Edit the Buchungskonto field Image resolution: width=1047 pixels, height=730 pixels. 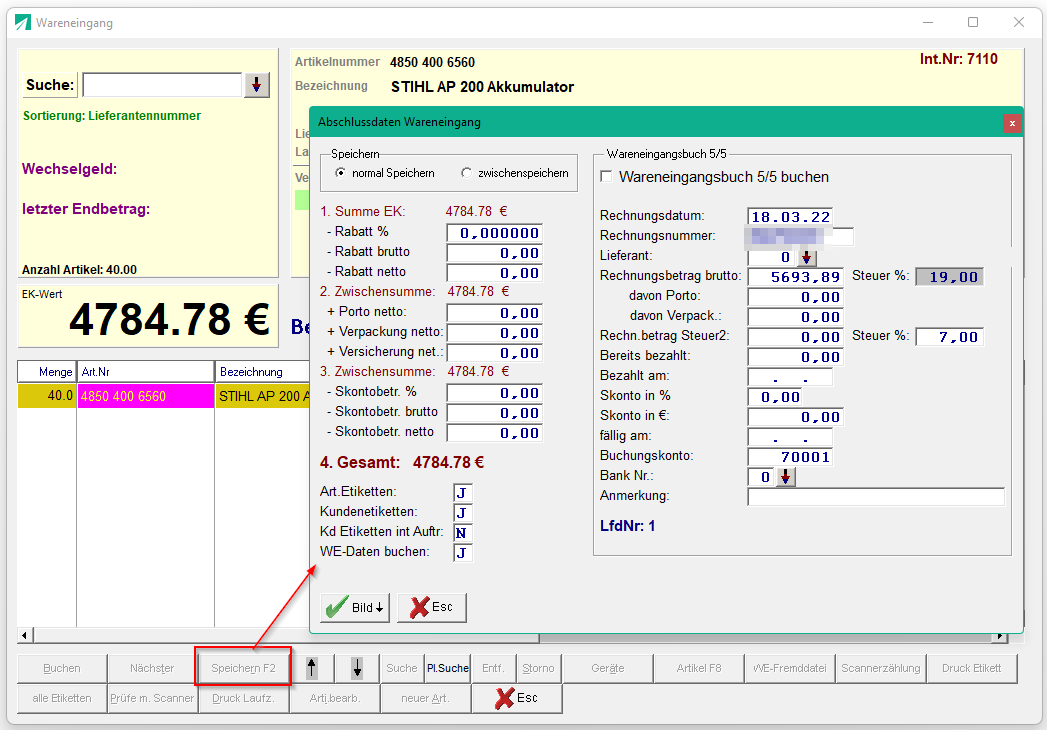pyautogui.click(x=790, y=458)
